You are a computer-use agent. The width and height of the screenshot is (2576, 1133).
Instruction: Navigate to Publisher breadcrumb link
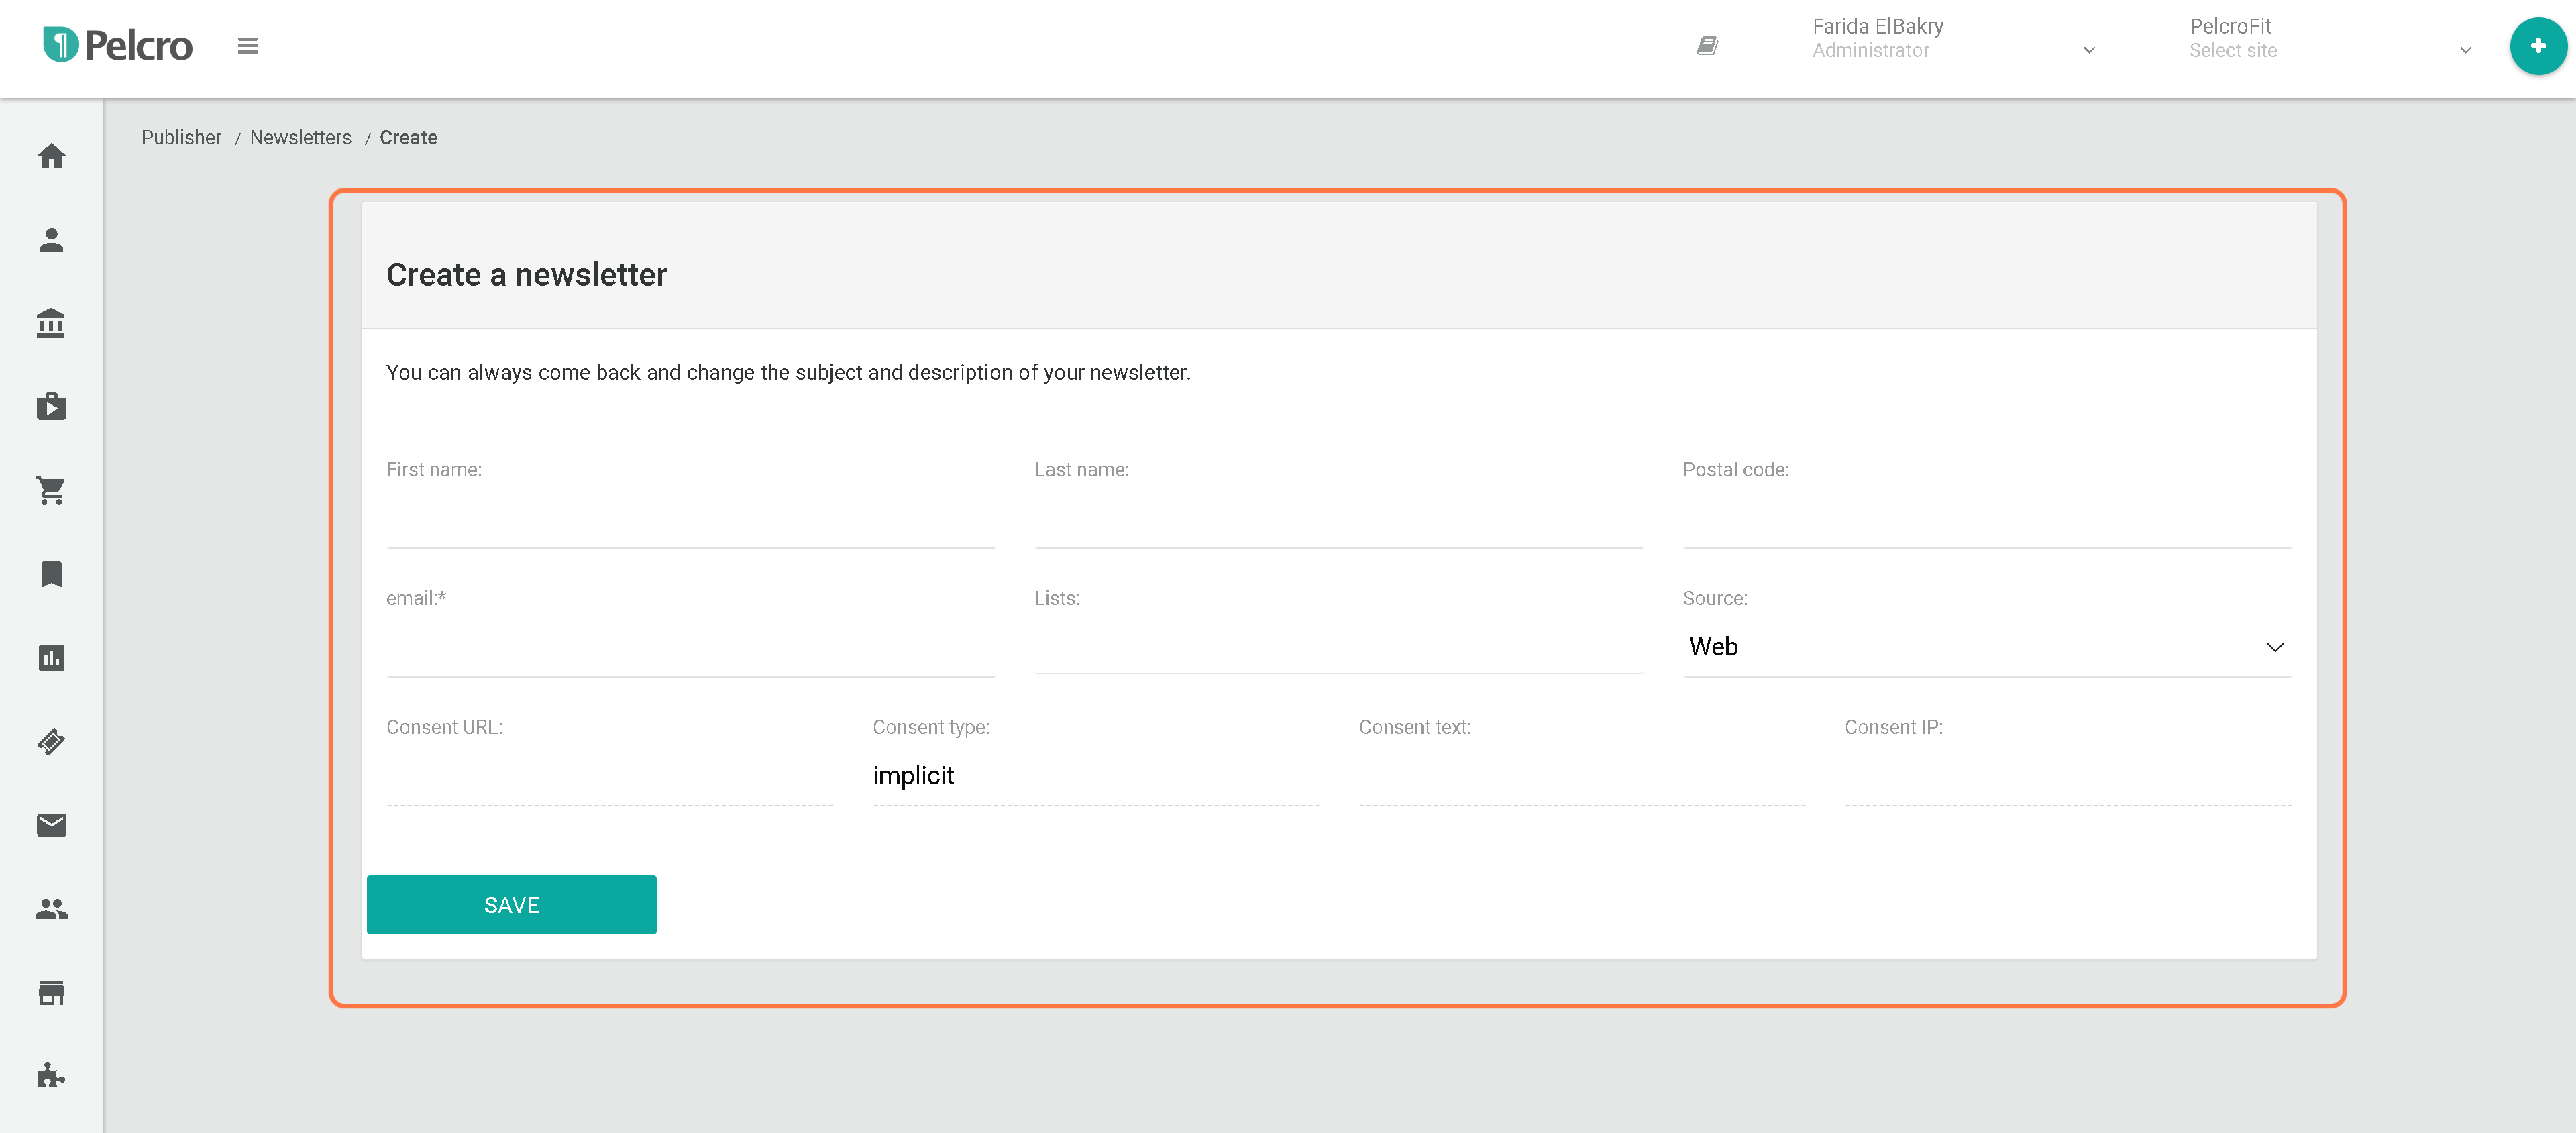tap(181, 138)
